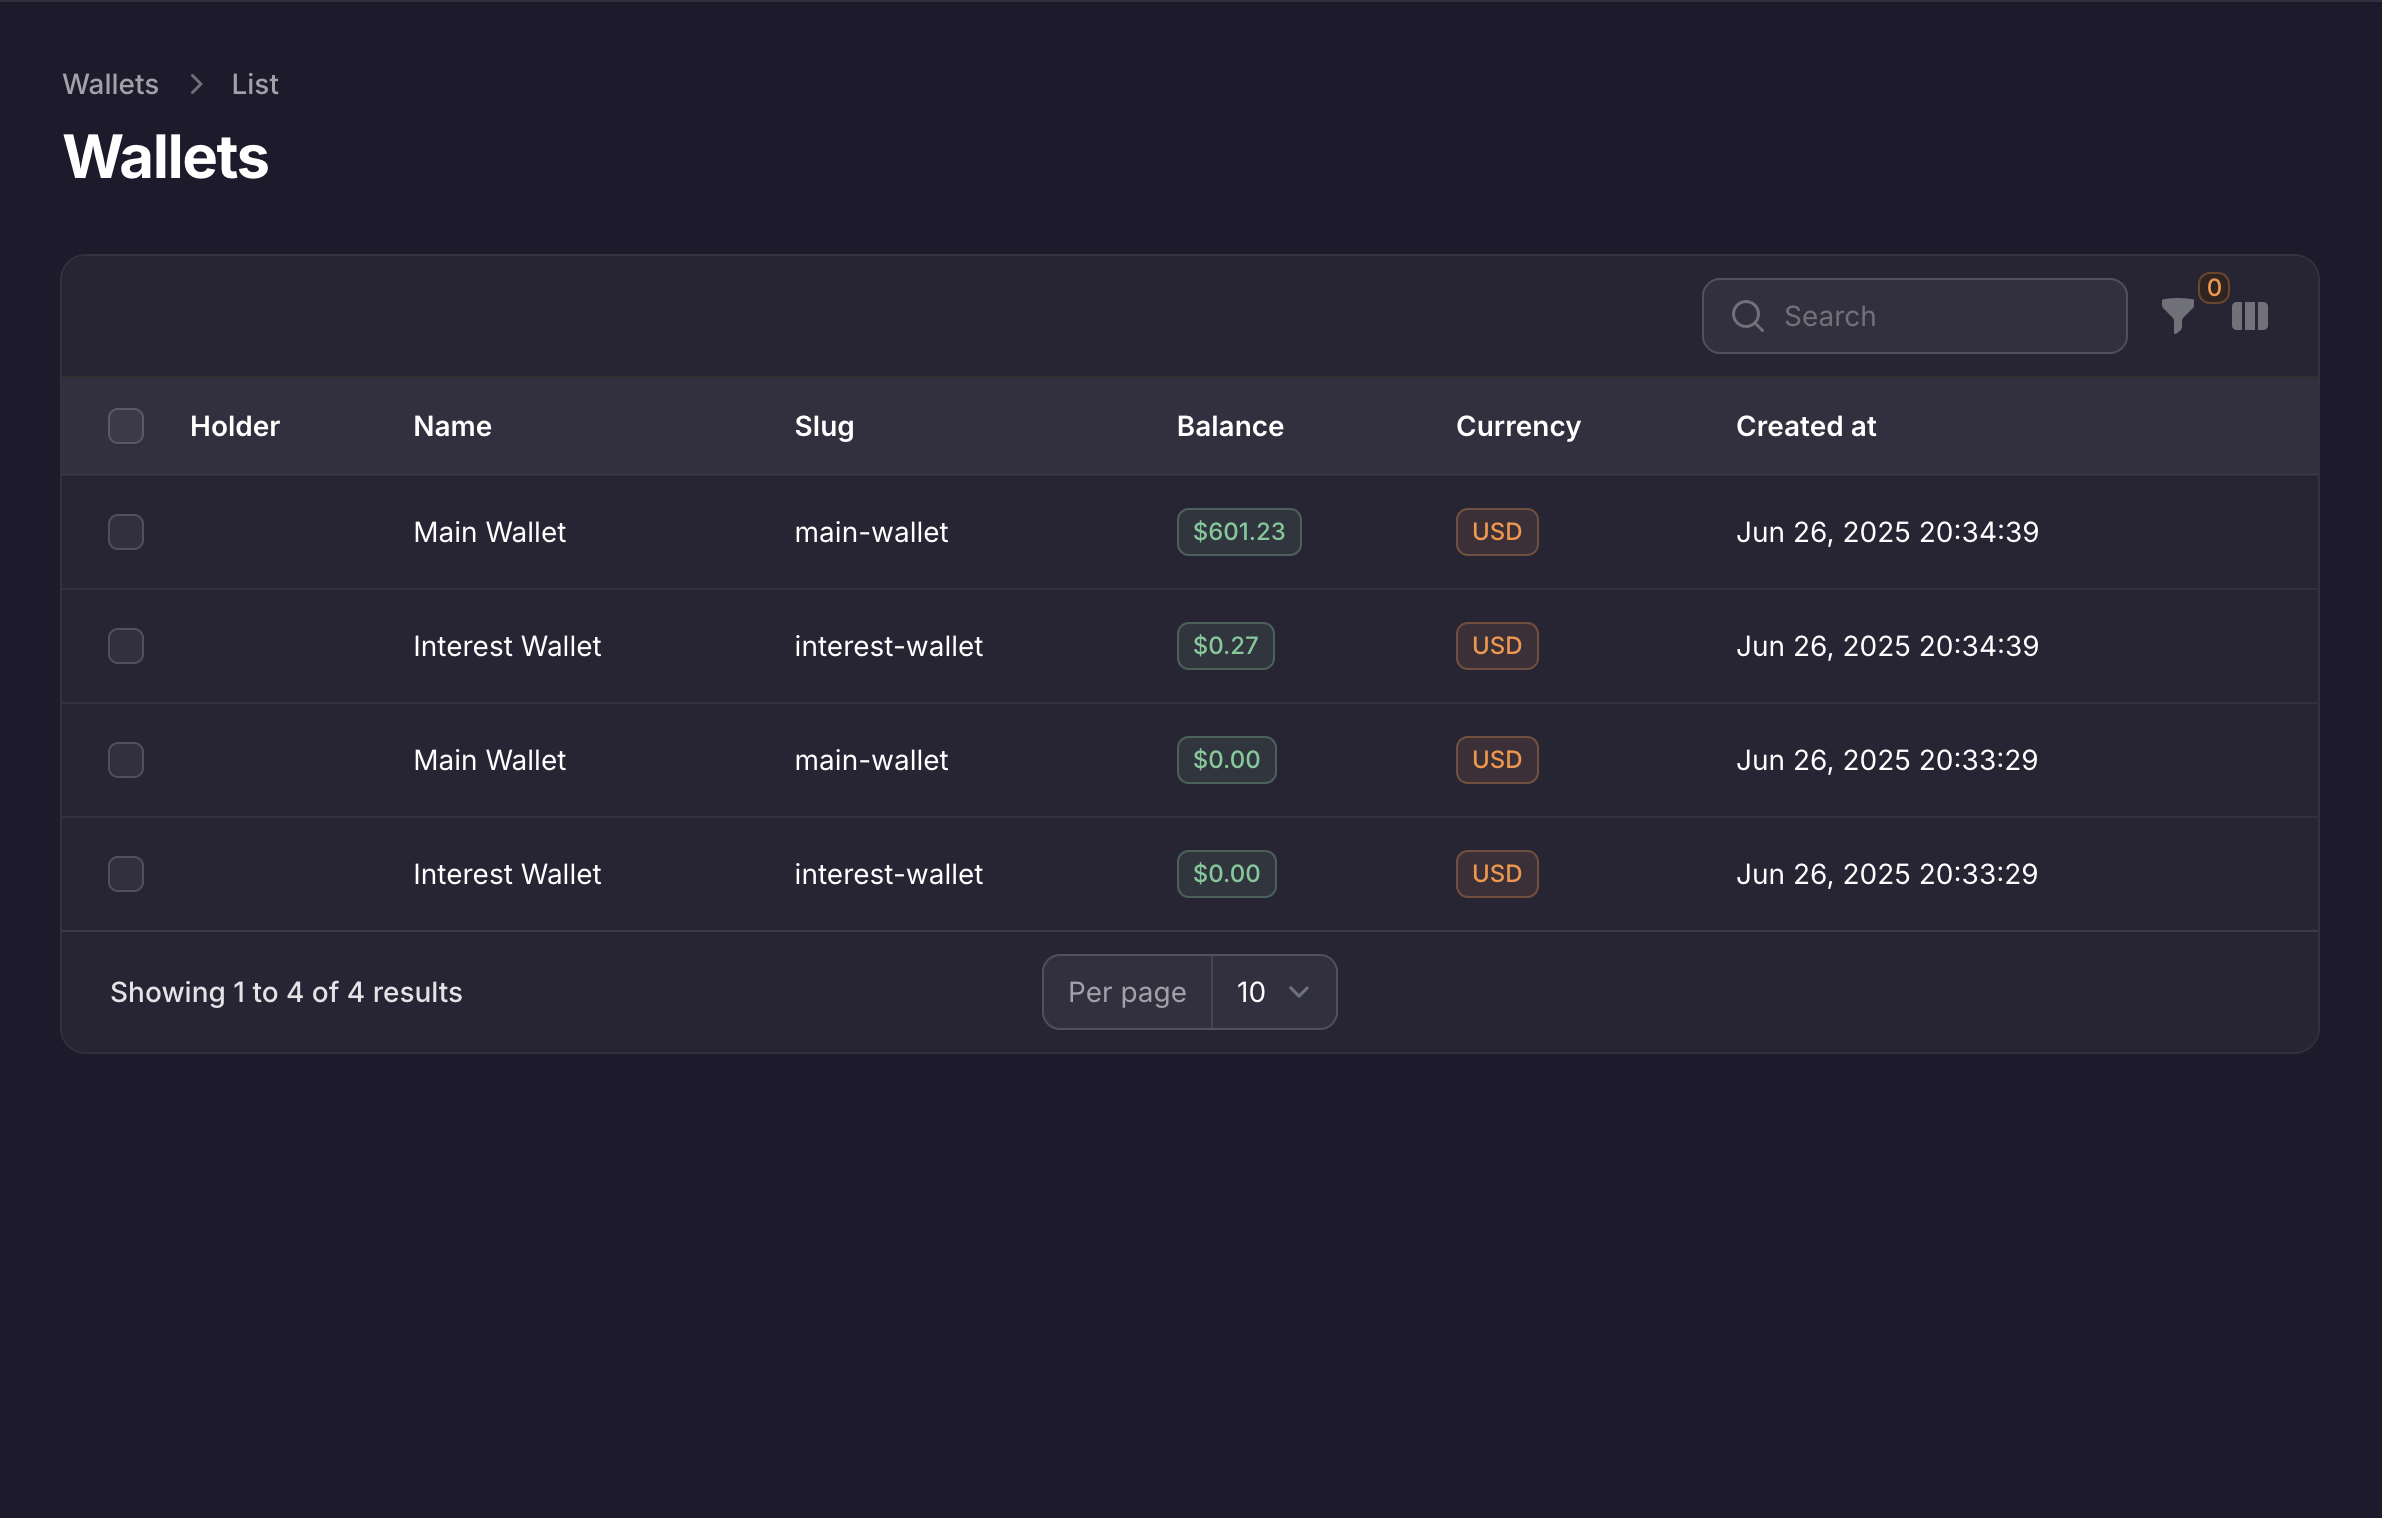Image resolution: width=2382 pixels, height=1518 pixels.
Task: Select the $0.27 Interest Wallet row checkbox
Action: pos(126,646)
